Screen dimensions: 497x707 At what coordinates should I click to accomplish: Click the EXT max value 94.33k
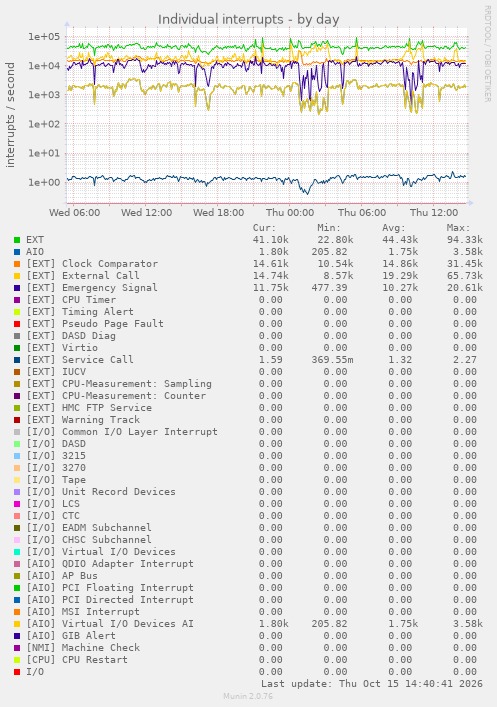point(465,240)
